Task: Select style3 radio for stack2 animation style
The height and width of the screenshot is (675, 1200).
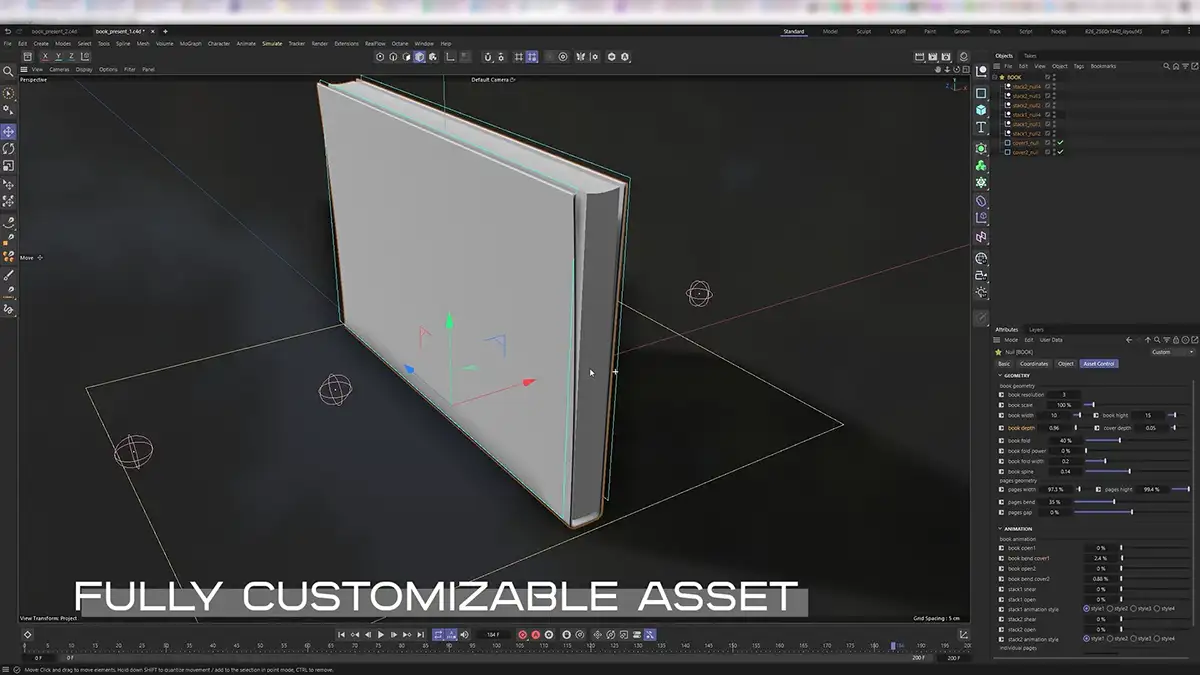Action: [1133, 638]
